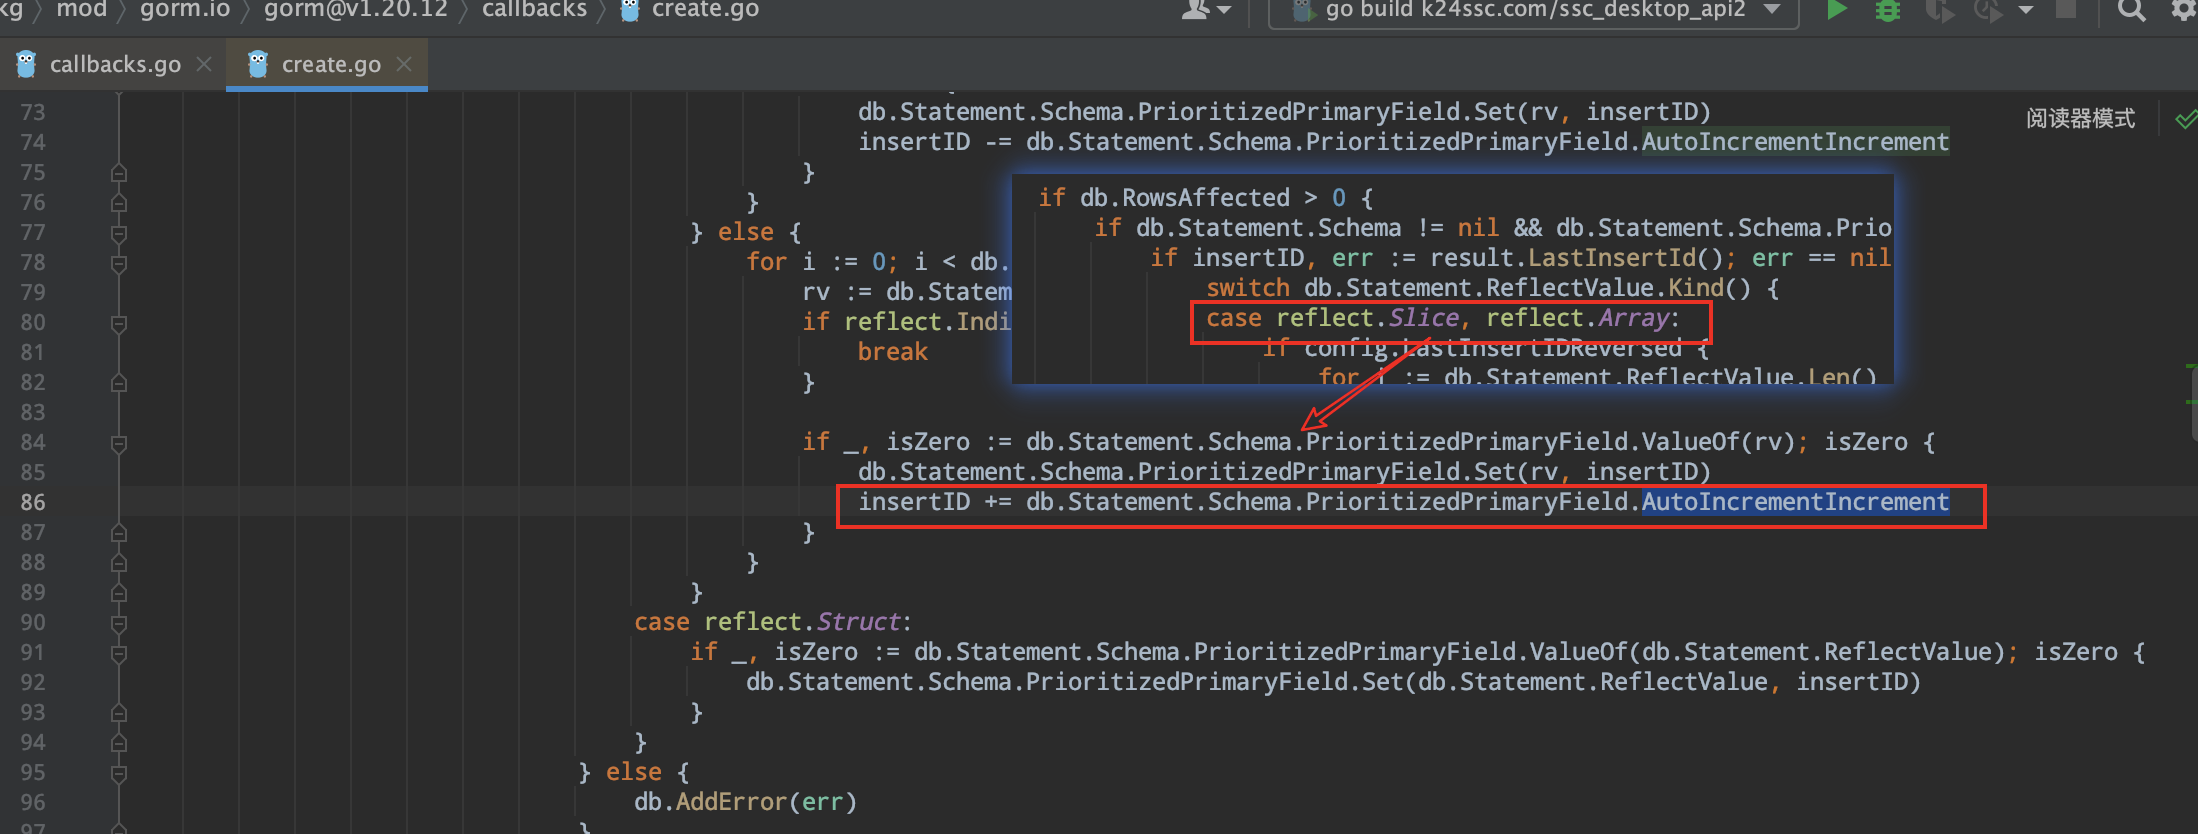Select the create.go editor tab
This screenshot has width=2198, height=834.
330,64
